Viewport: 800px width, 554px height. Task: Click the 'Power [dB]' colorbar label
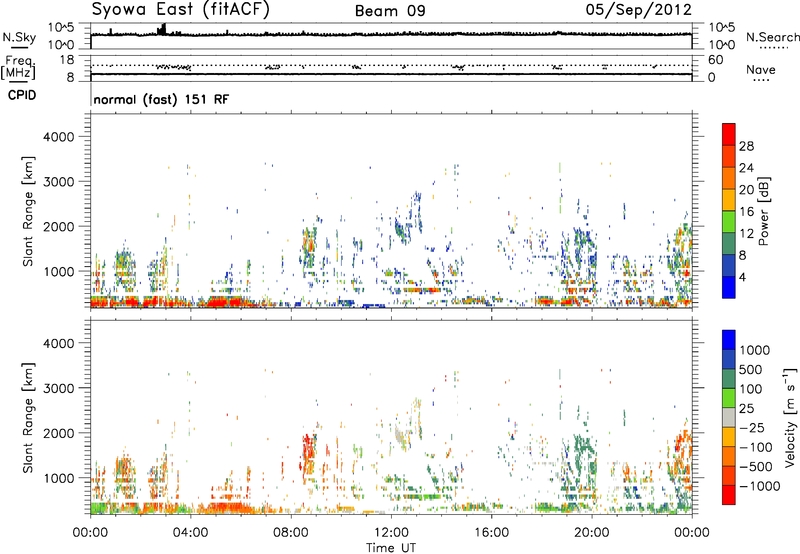coord(763,211)
